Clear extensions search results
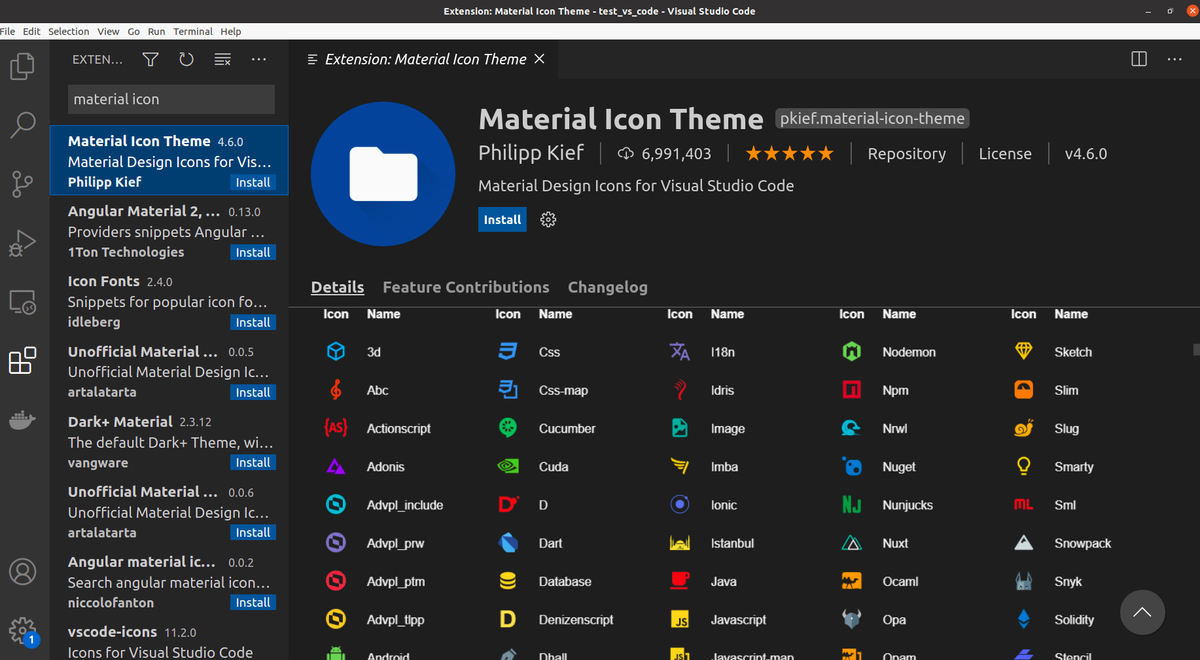 point(223,60)
